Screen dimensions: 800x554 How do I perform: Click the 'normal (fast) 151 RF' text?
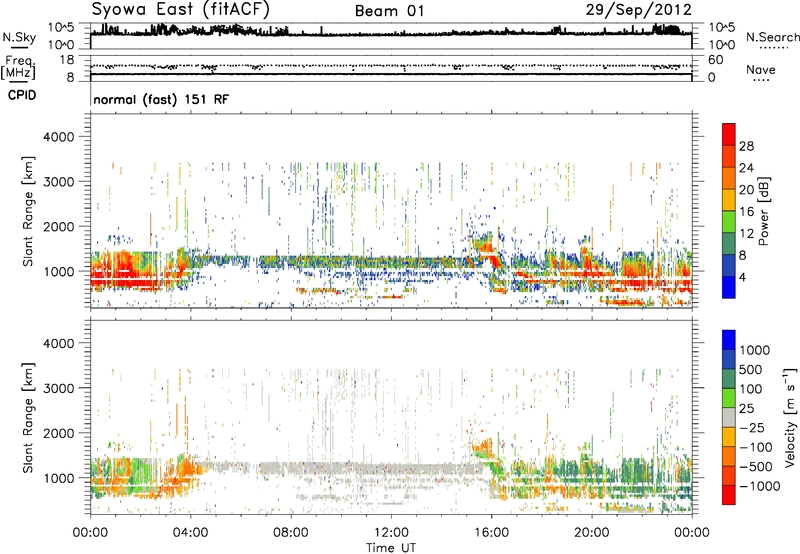click(x=161, y=99)
